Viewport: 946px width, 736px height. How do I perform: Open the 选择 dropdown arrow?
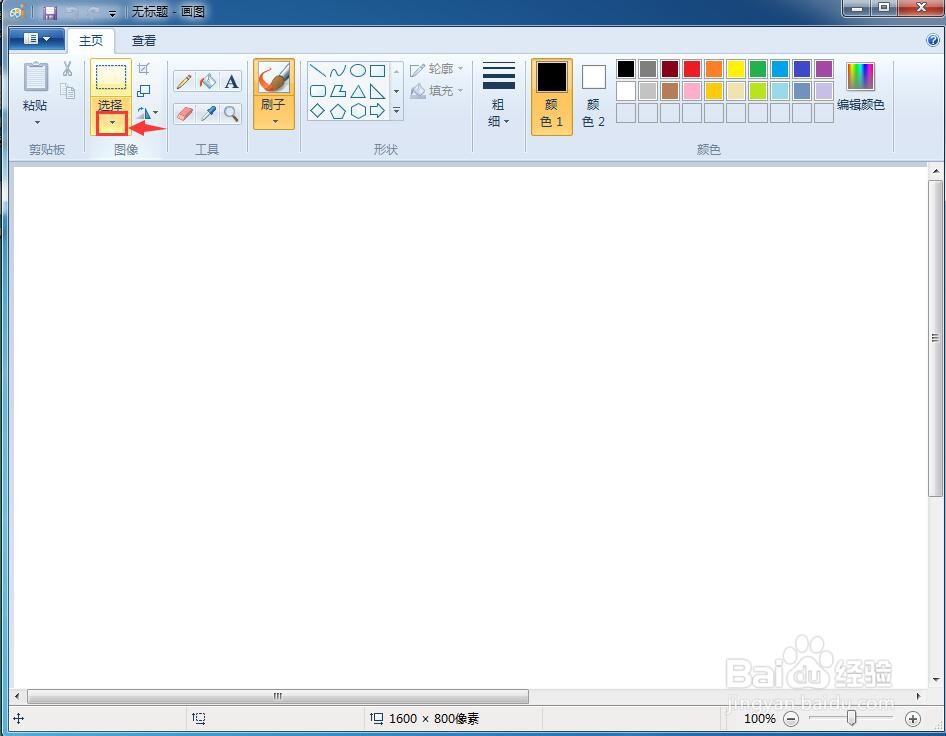click(112, 123)
